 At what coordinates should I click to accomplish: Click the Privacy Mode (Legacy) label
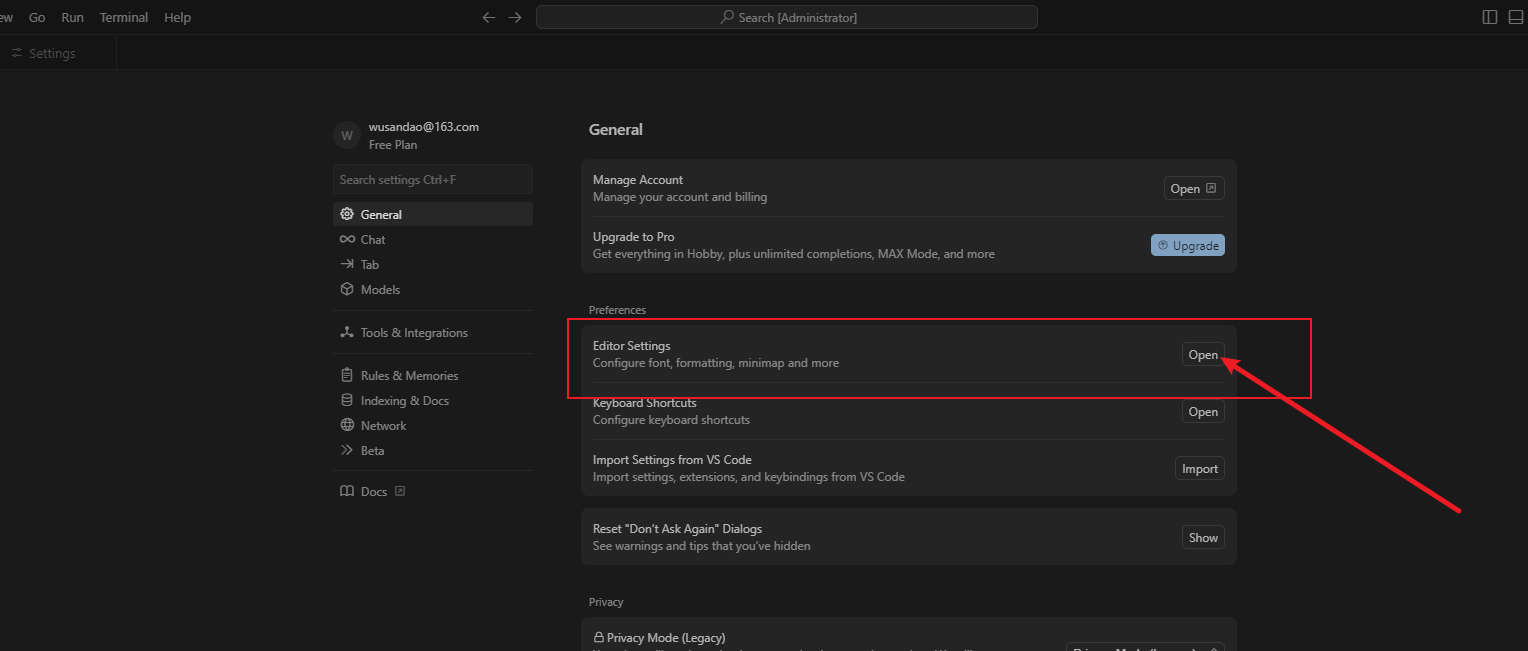pyautogui.click(x=666, y=637)
